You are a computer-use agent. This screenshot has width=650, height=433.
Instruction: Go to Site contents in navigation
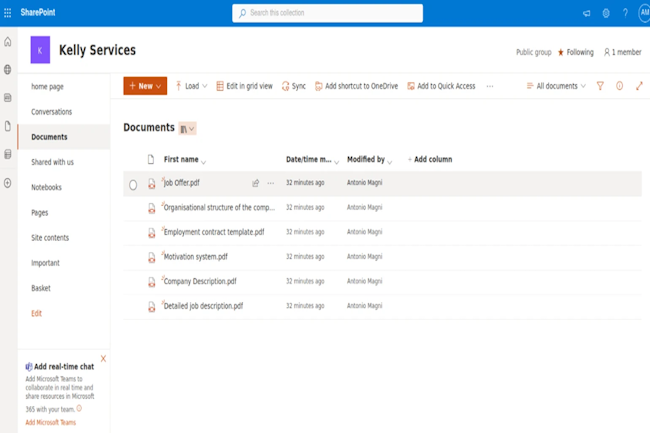(50, 238)
